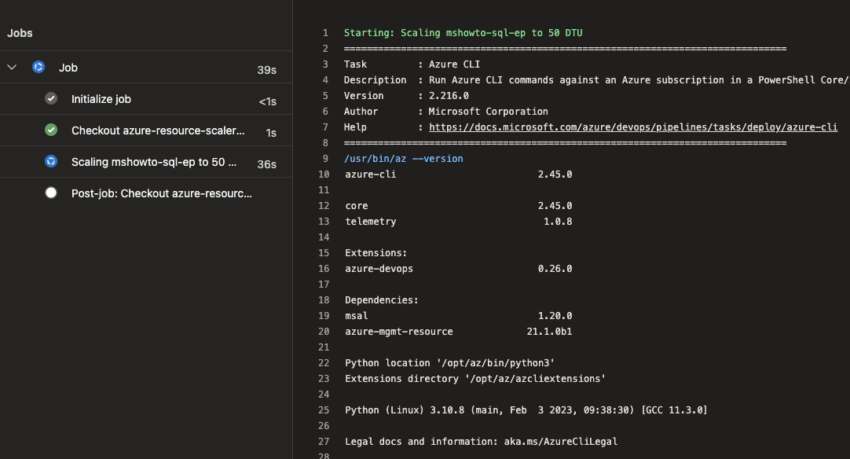Click log line number 1
The image size is (850, 459).
[325, 33]
